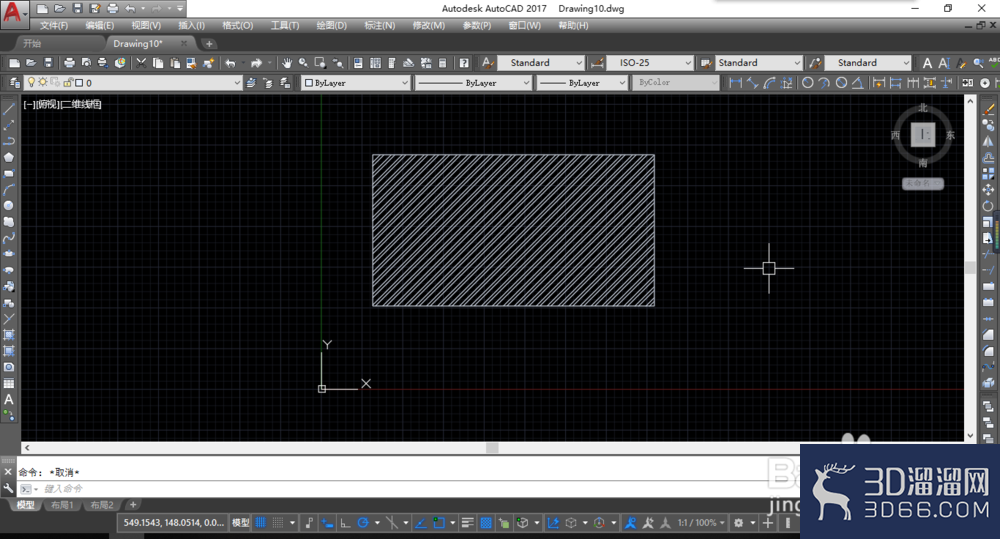The width and height of the screenshot is (1000, 539).
Task: Click the Text Style icon beside Standard
Action: pos(487,63)
